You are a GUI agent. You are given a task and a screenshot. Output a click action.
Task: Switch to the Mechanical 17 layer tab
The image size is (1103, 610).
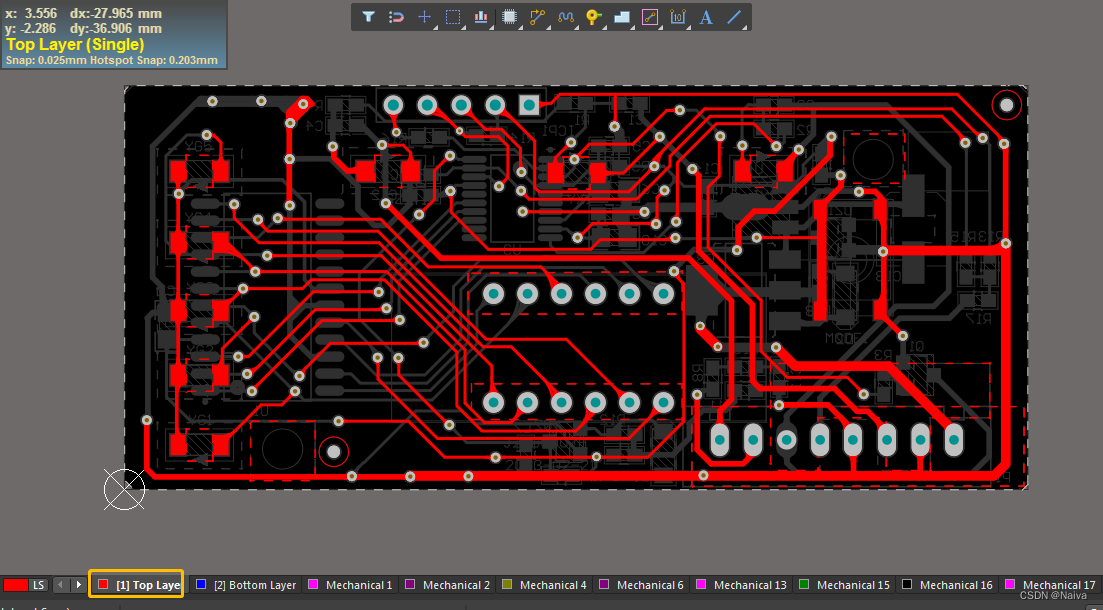pyautogui.click(x=1050, y=585)
